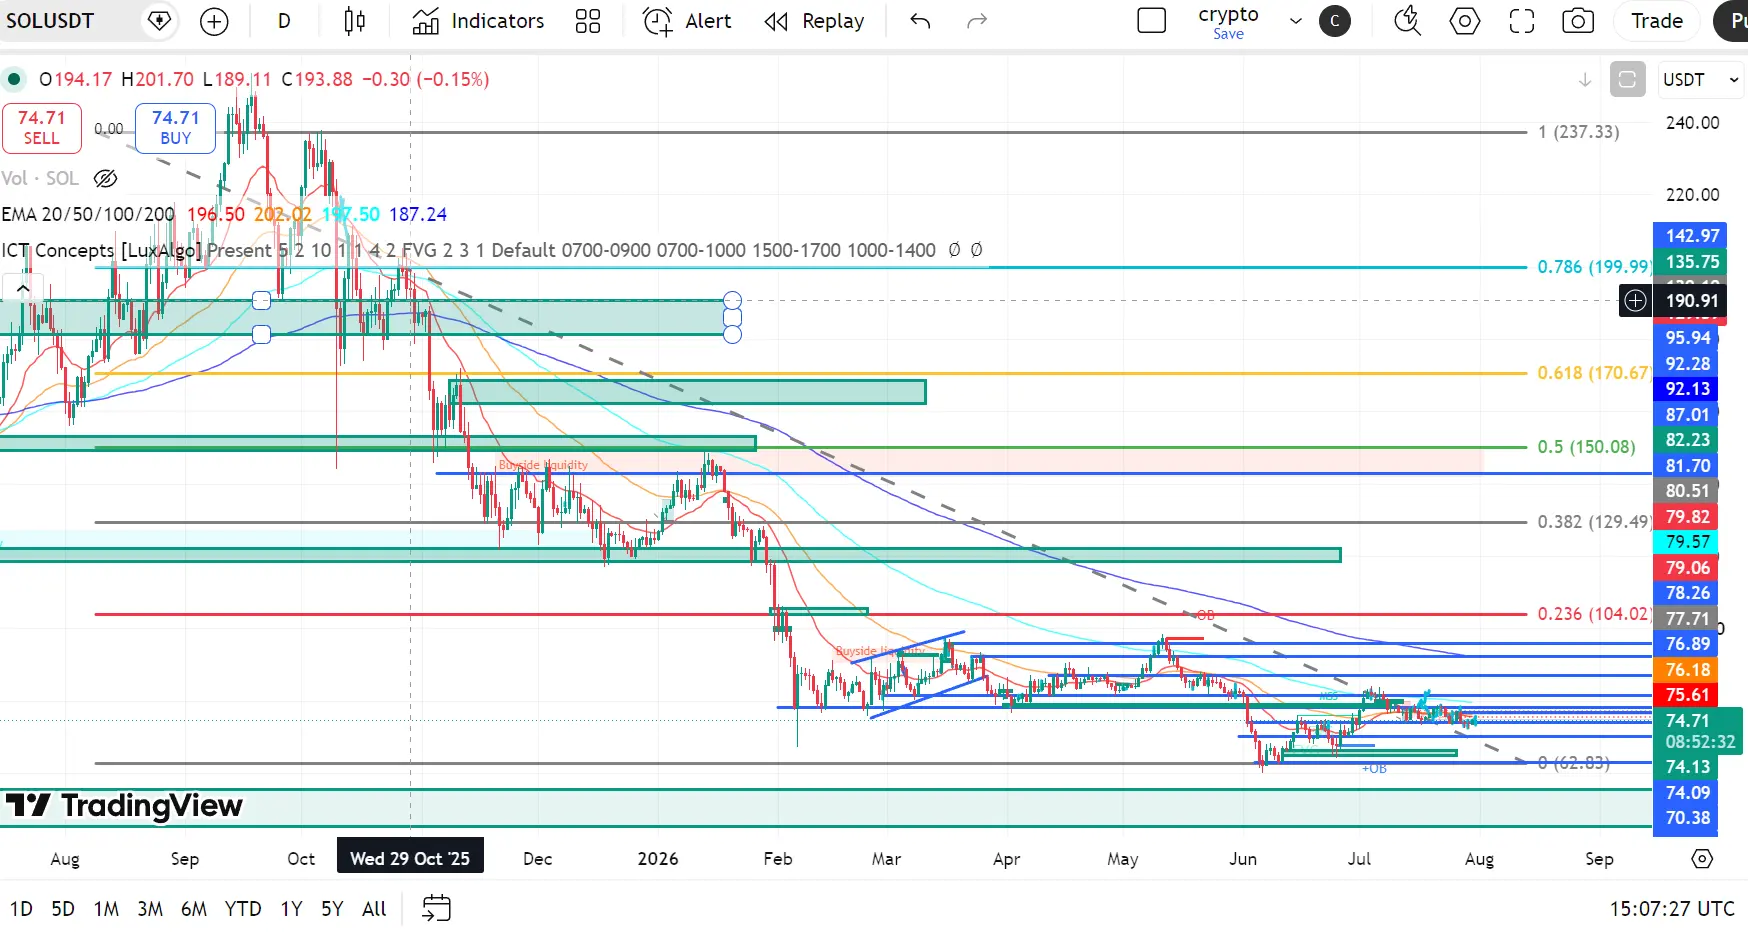Open chart settings hexagon icon

[1465, 21]
